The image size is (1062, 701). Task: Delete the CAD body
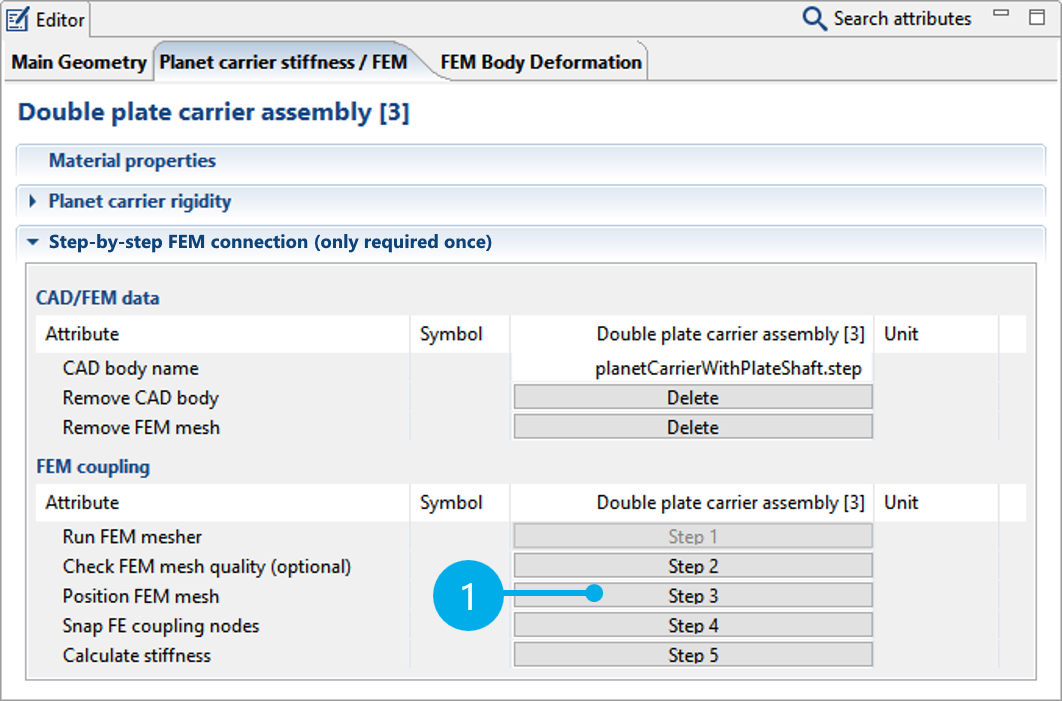(x=692, y=398)
